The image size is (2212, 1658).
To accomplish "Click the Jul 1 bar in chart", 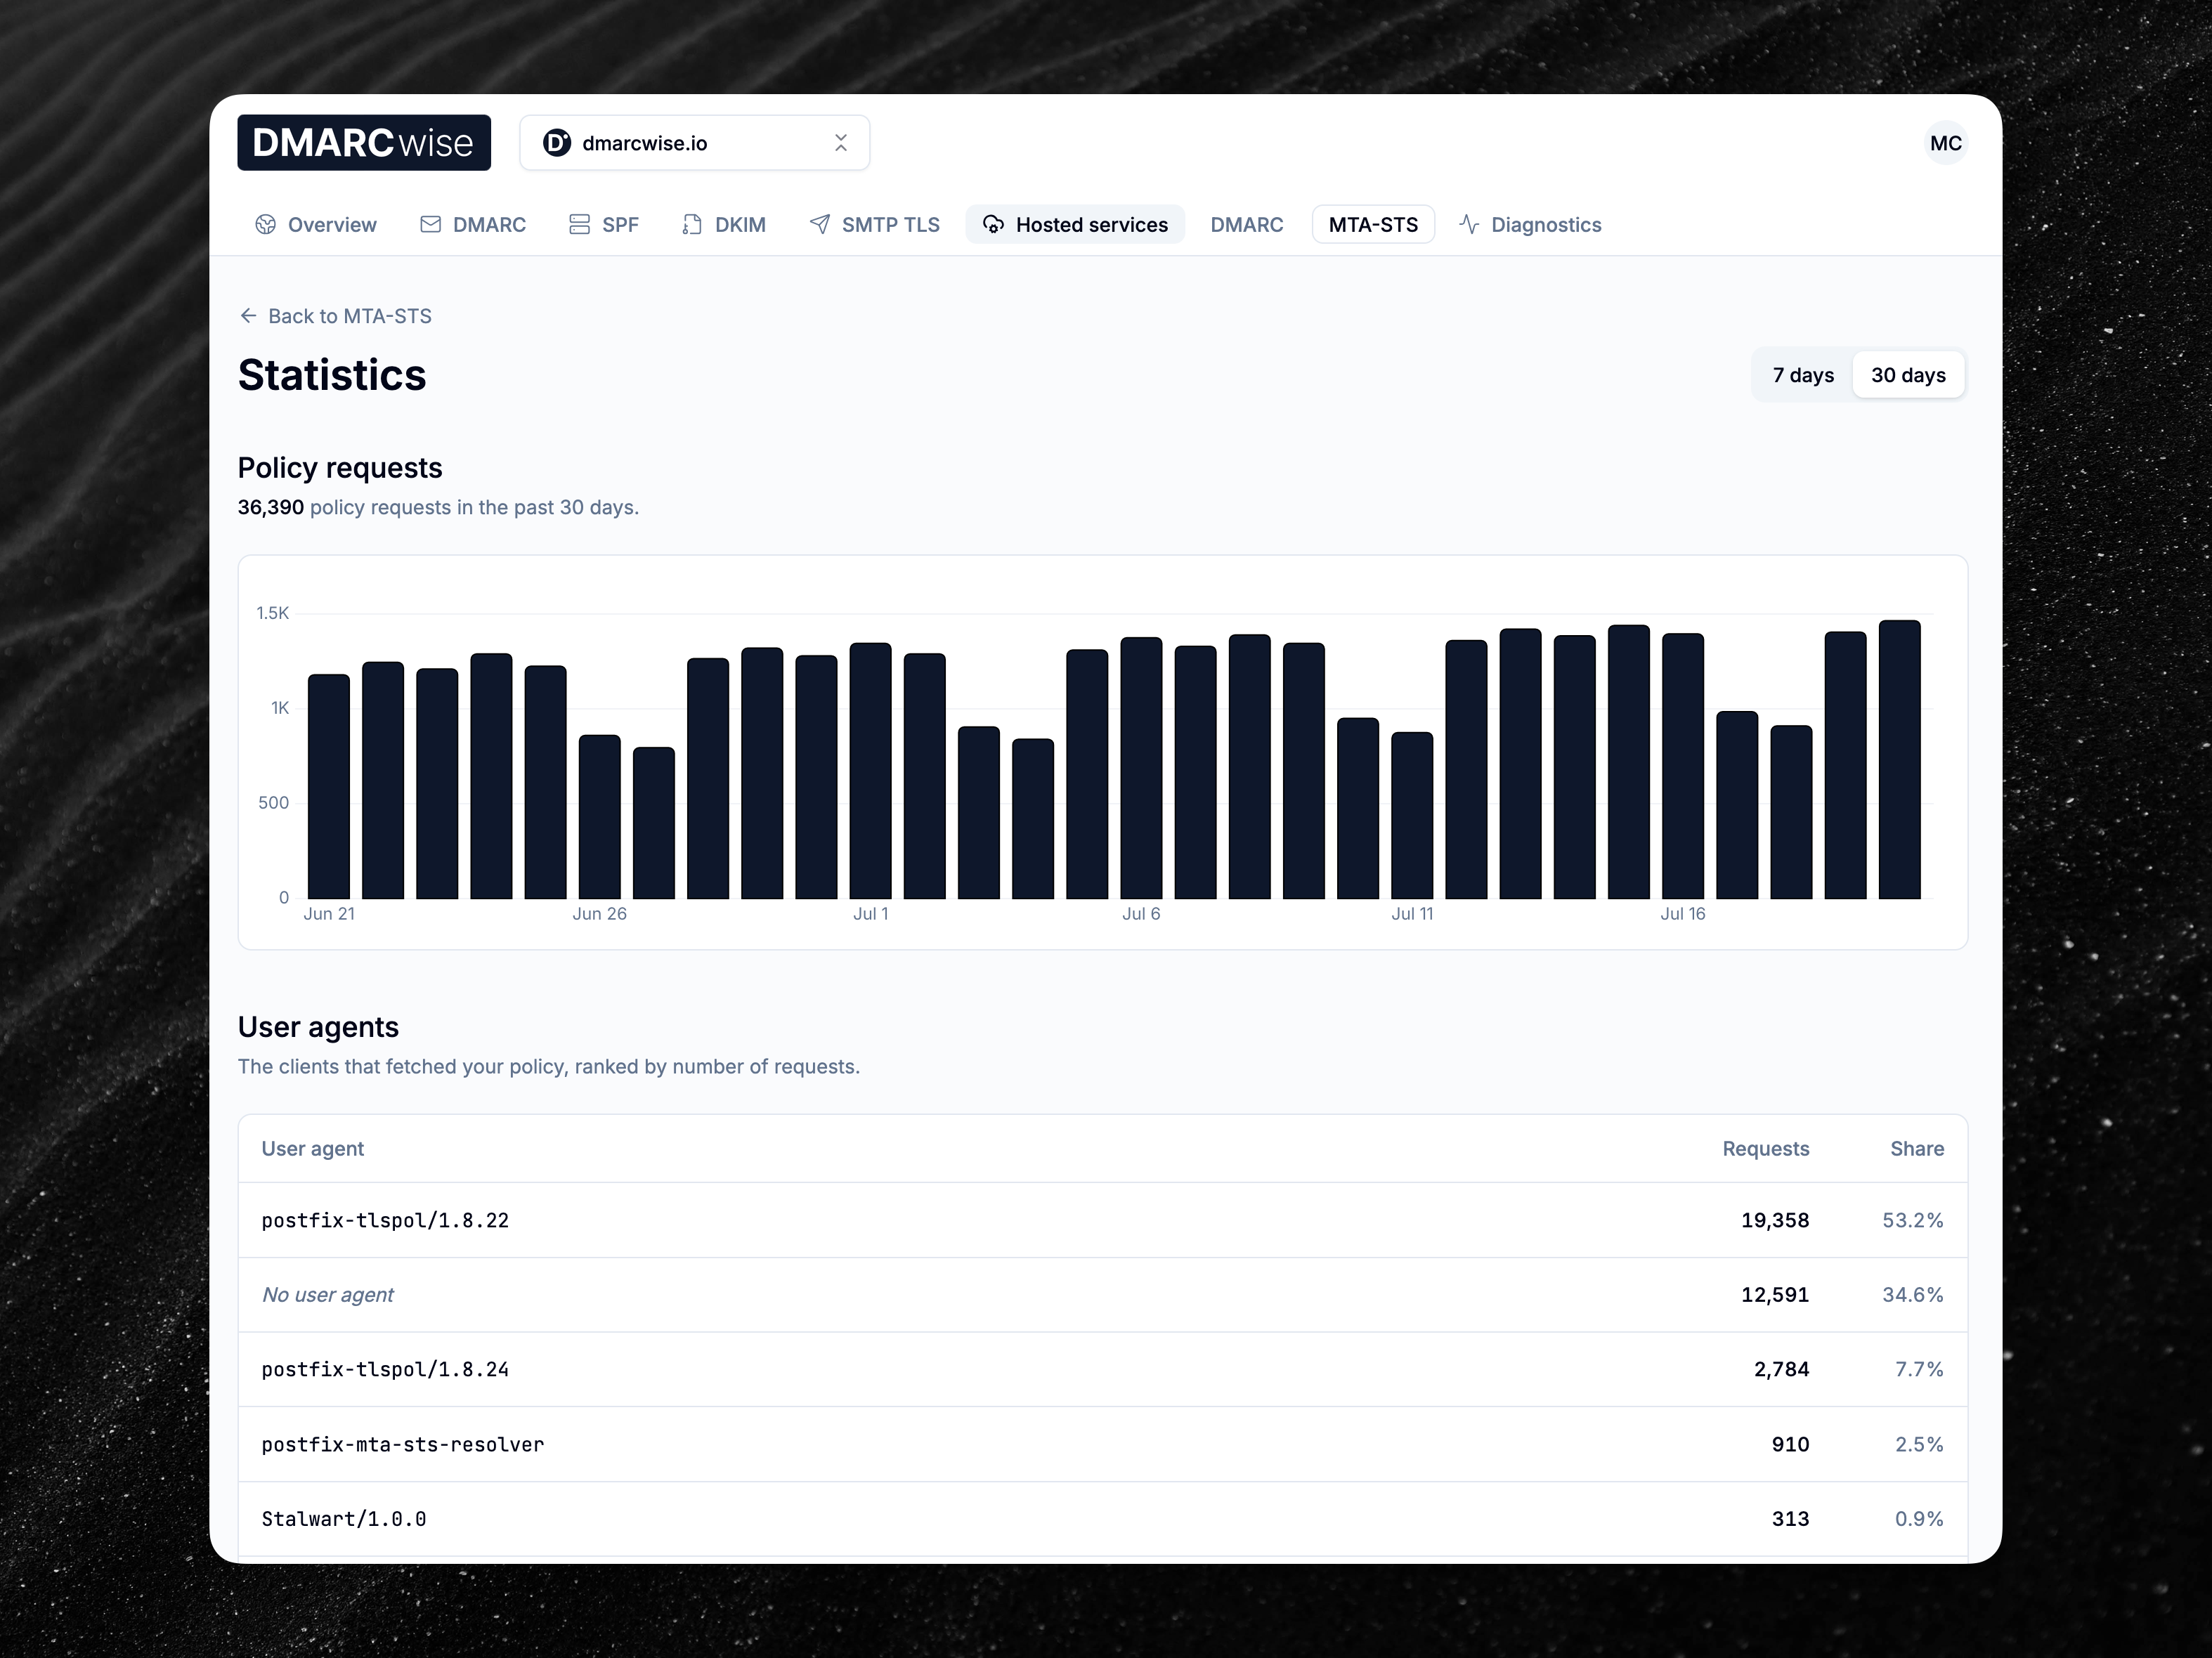I will click(871, 771).
